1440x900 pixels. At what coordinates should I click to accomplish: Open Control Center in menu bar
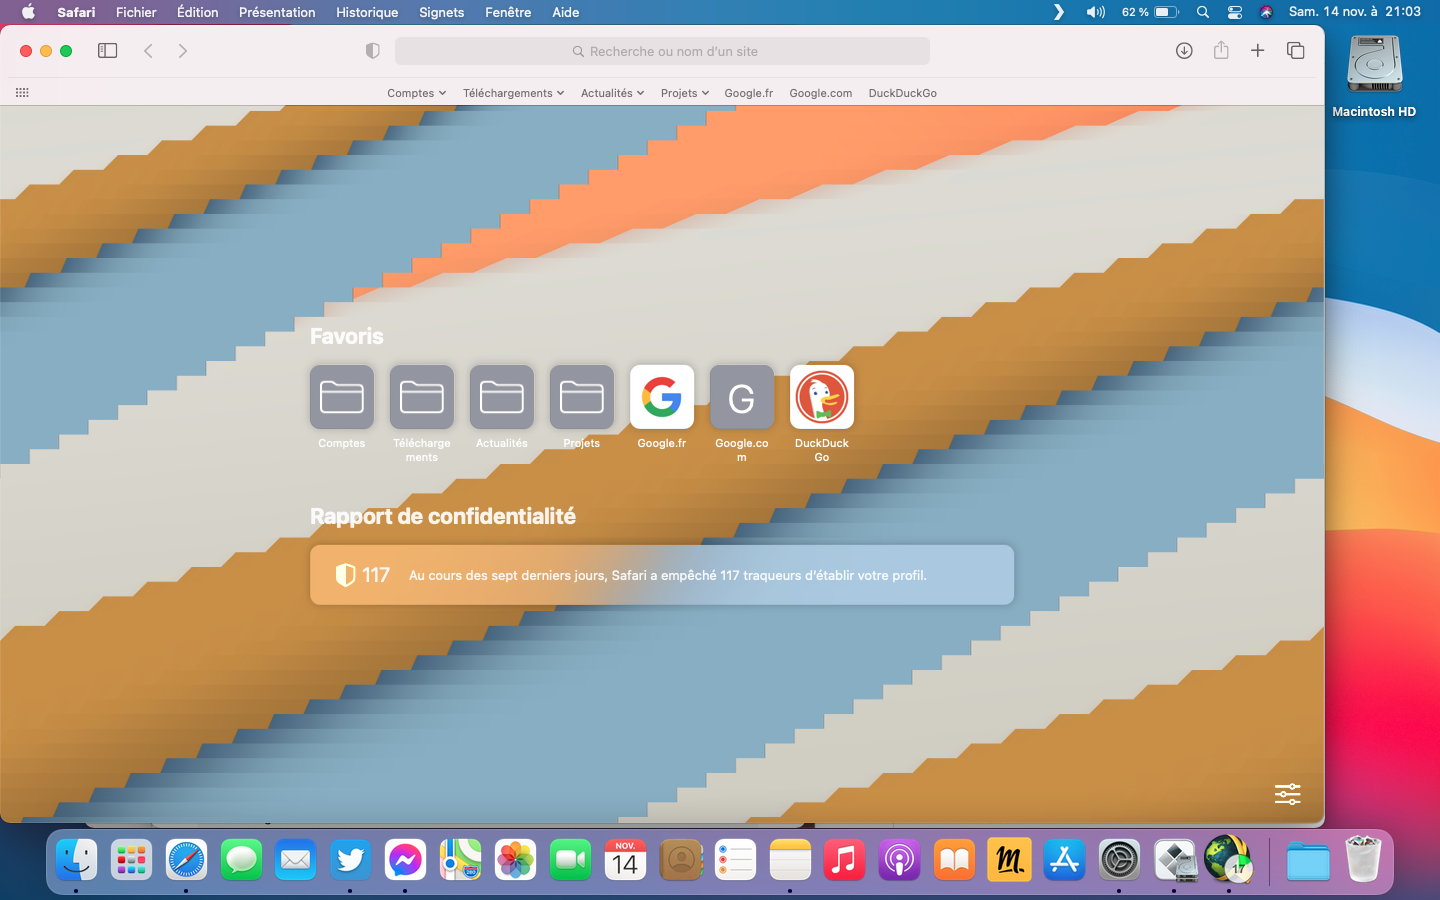[x=1235, y=12]
